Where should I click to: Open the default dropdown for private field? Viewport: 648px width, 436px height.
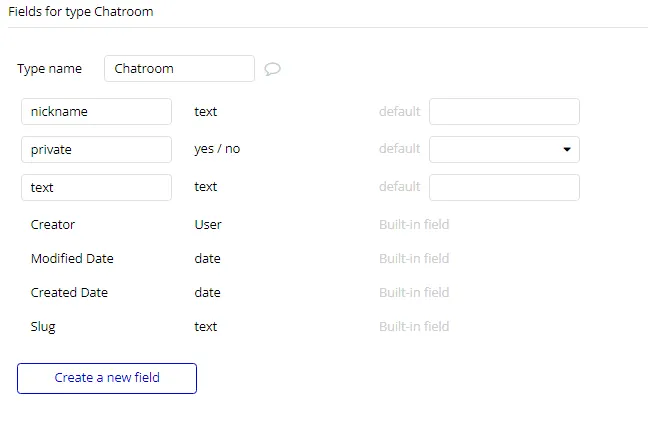504,149
